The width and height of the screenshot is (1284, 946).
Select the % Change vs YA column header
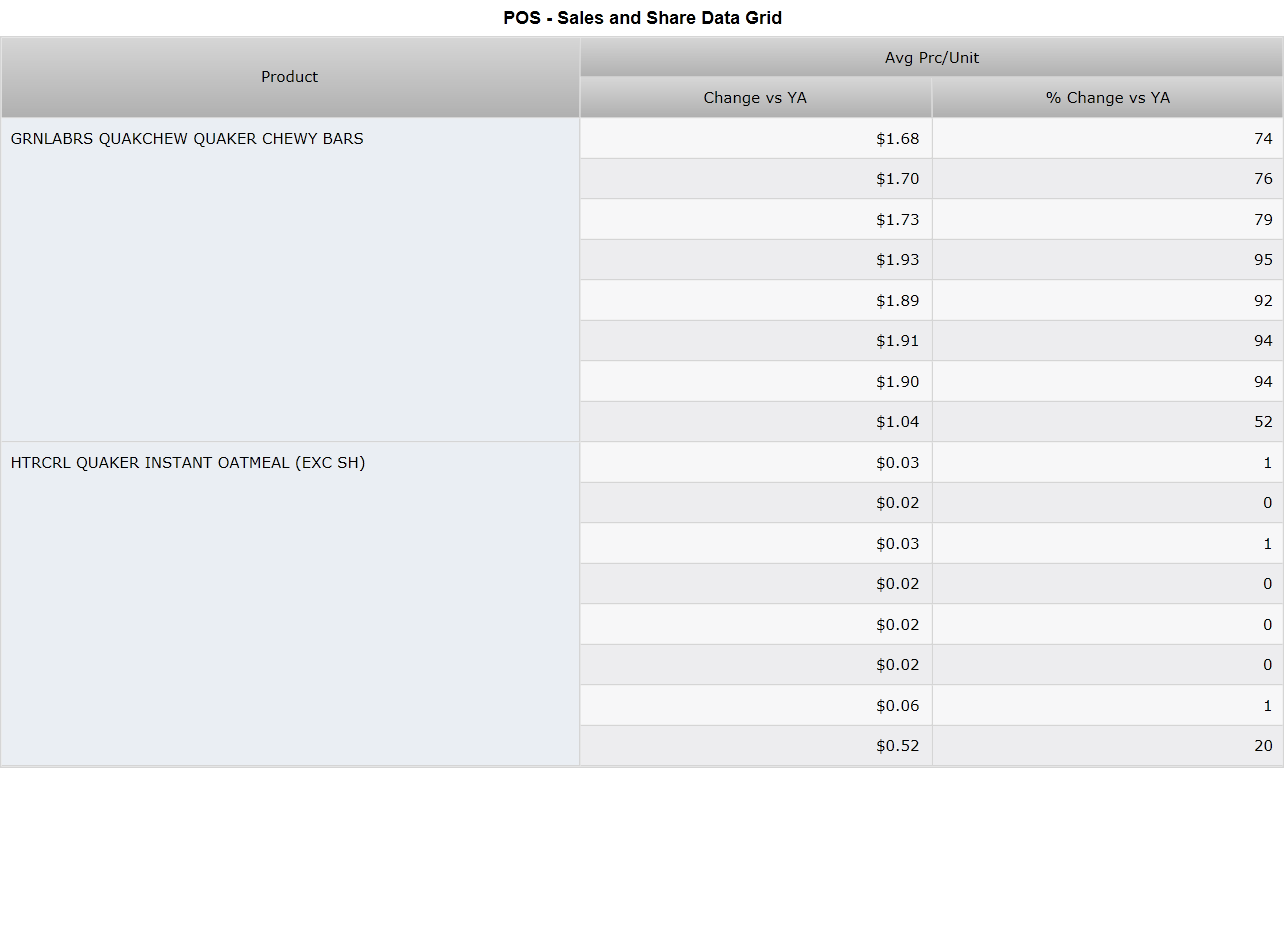(1108, 98)
